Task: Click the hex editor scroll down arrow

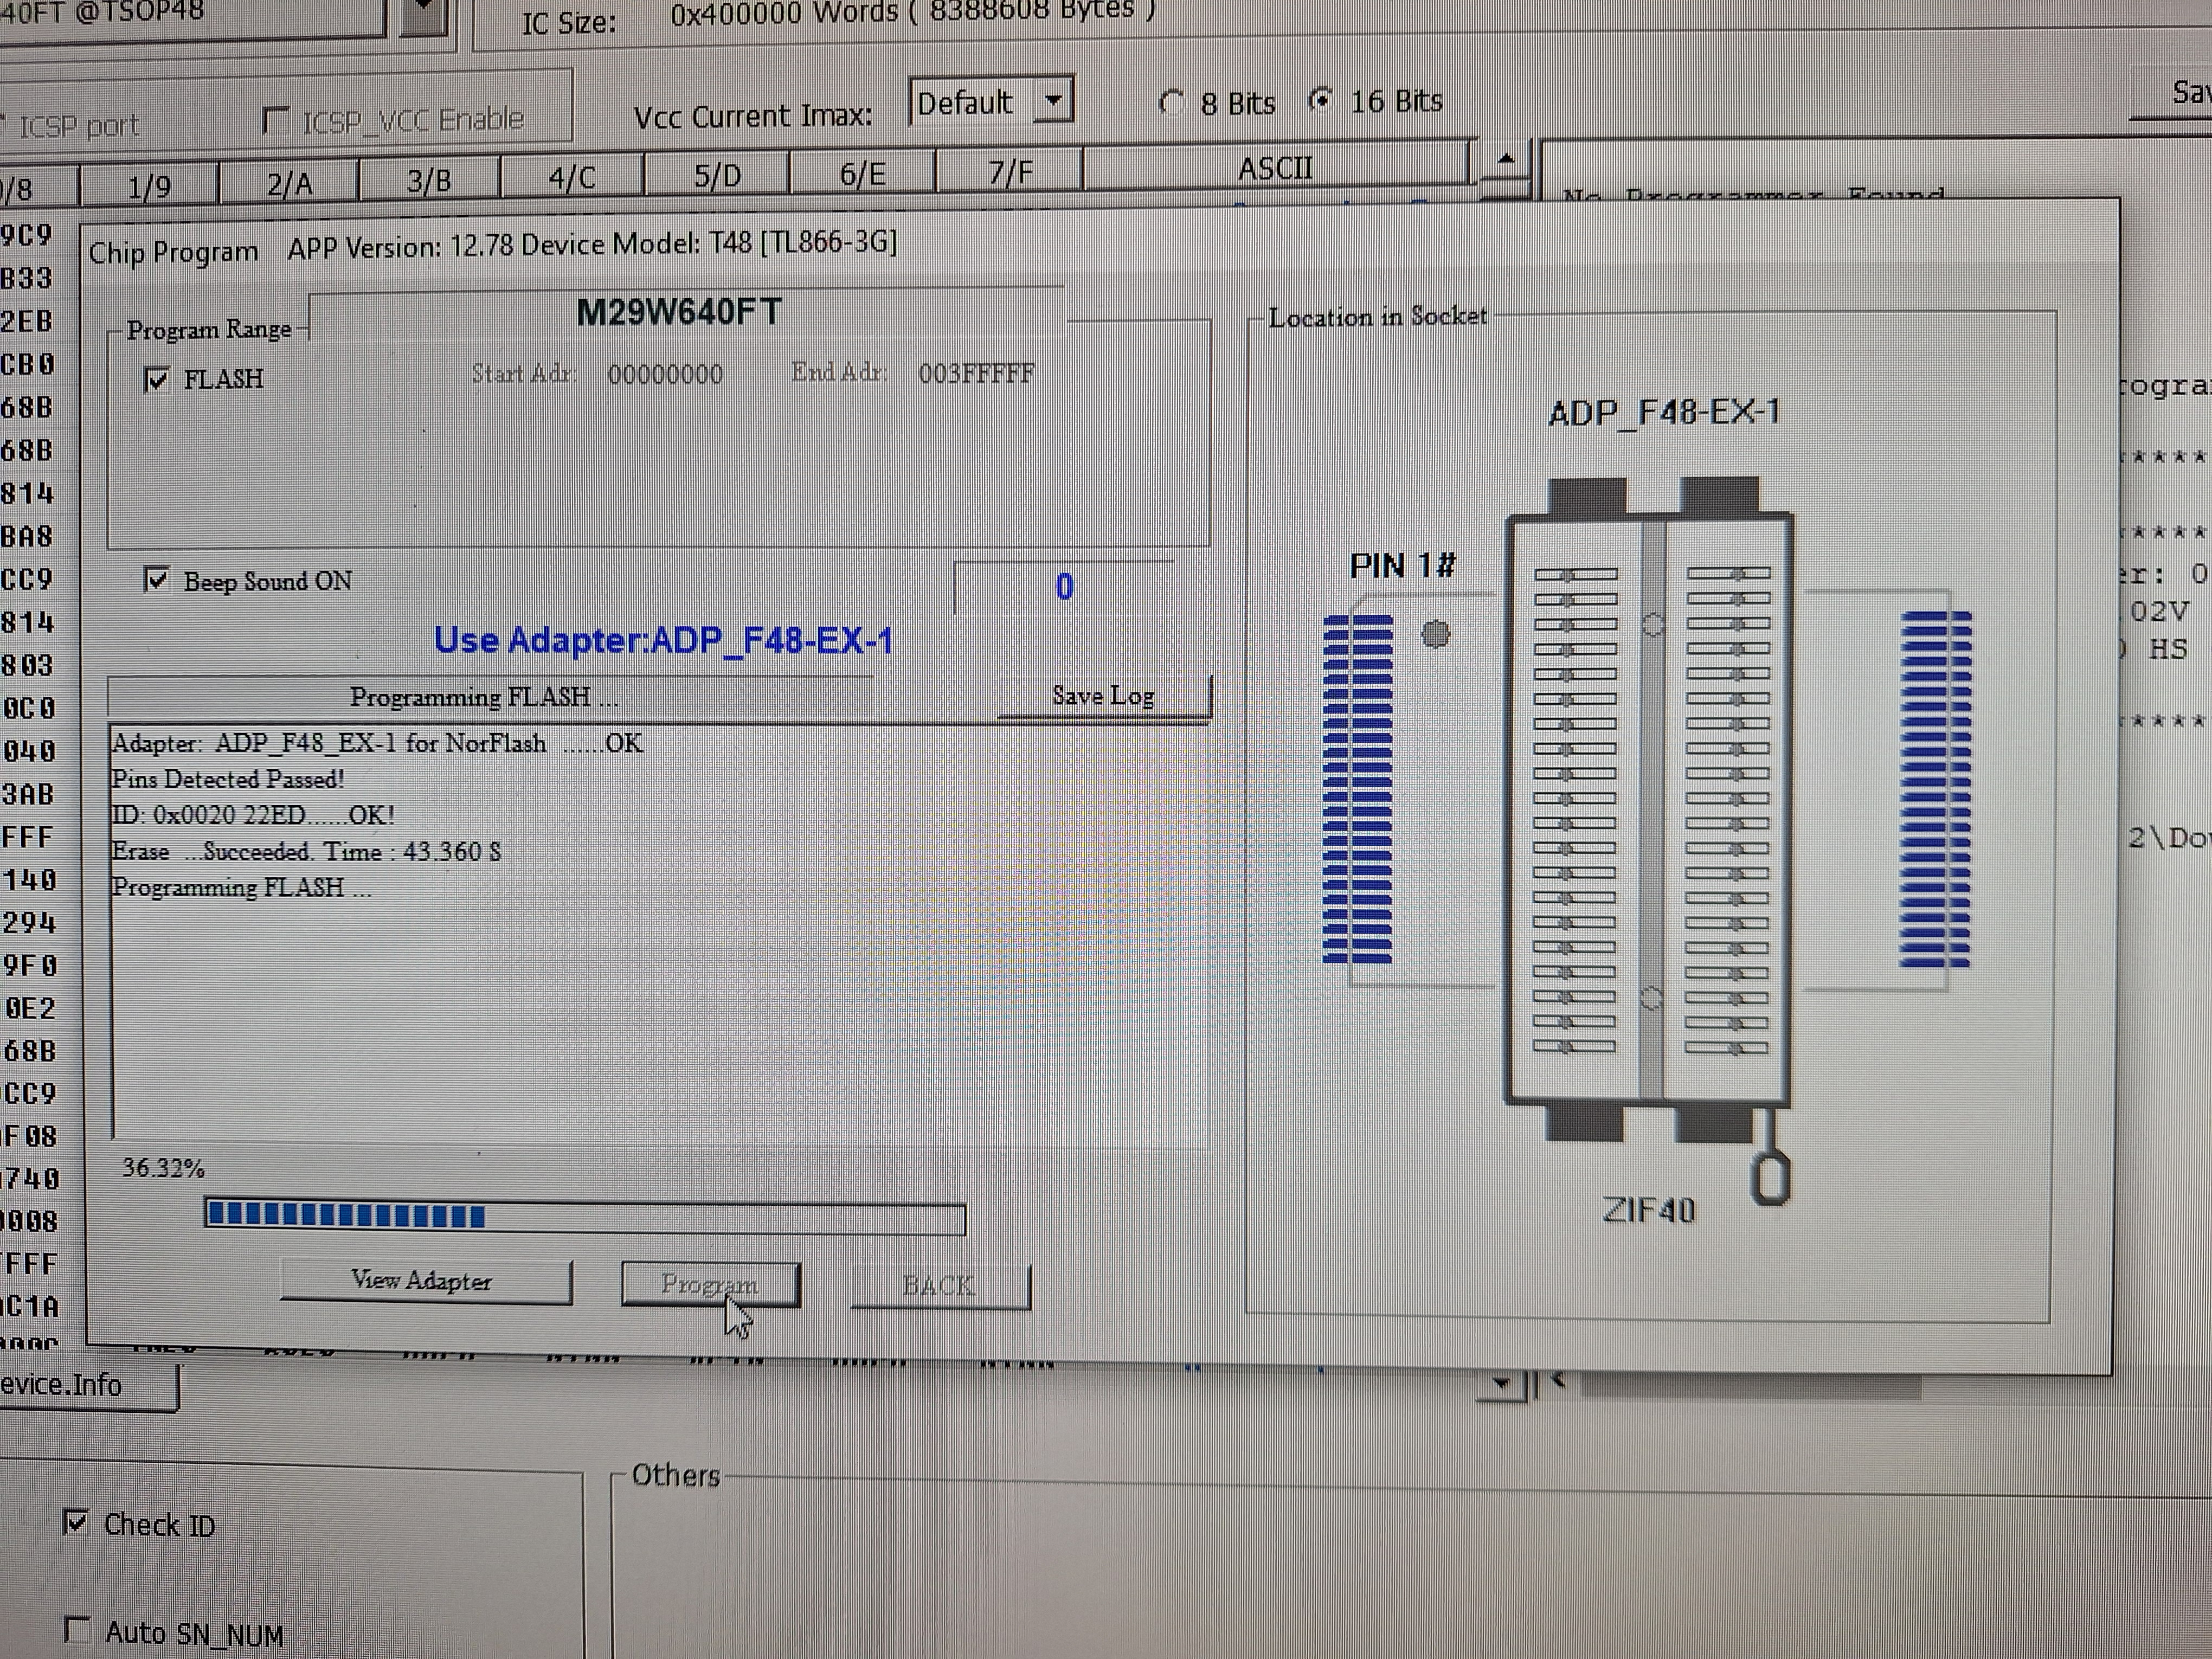Action: click(1500, 1384)
